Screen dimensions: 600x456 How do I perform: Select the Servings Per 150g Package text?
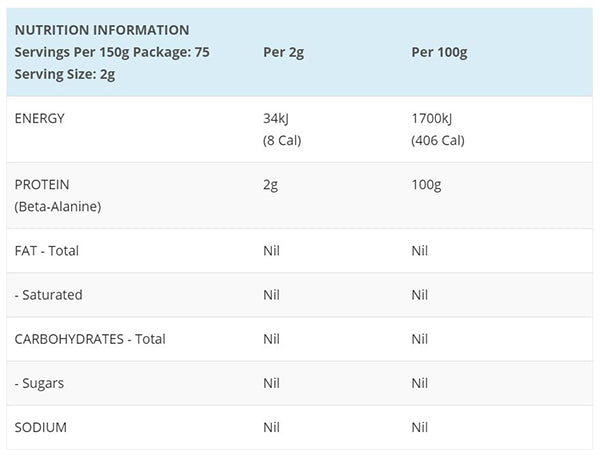coord(112,52)
